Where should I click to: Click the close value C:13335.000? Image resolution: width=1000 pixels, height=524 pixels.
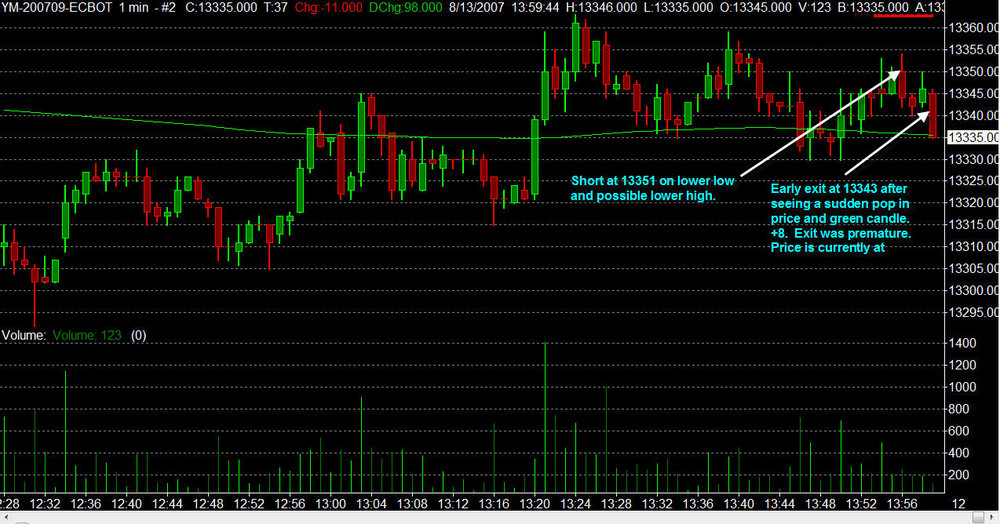tap(221, 8)
